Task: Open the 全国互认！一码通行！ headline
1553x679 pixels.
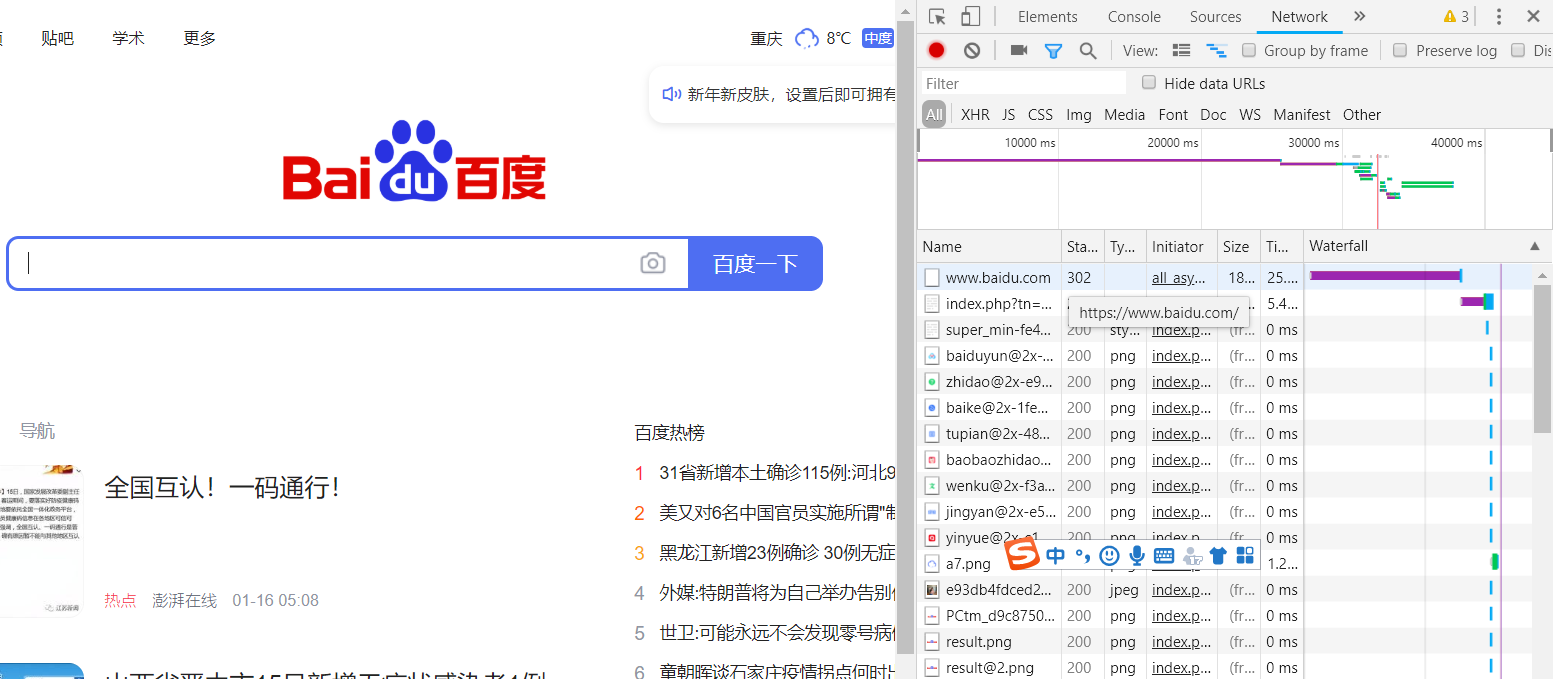Action: (222, 488)
